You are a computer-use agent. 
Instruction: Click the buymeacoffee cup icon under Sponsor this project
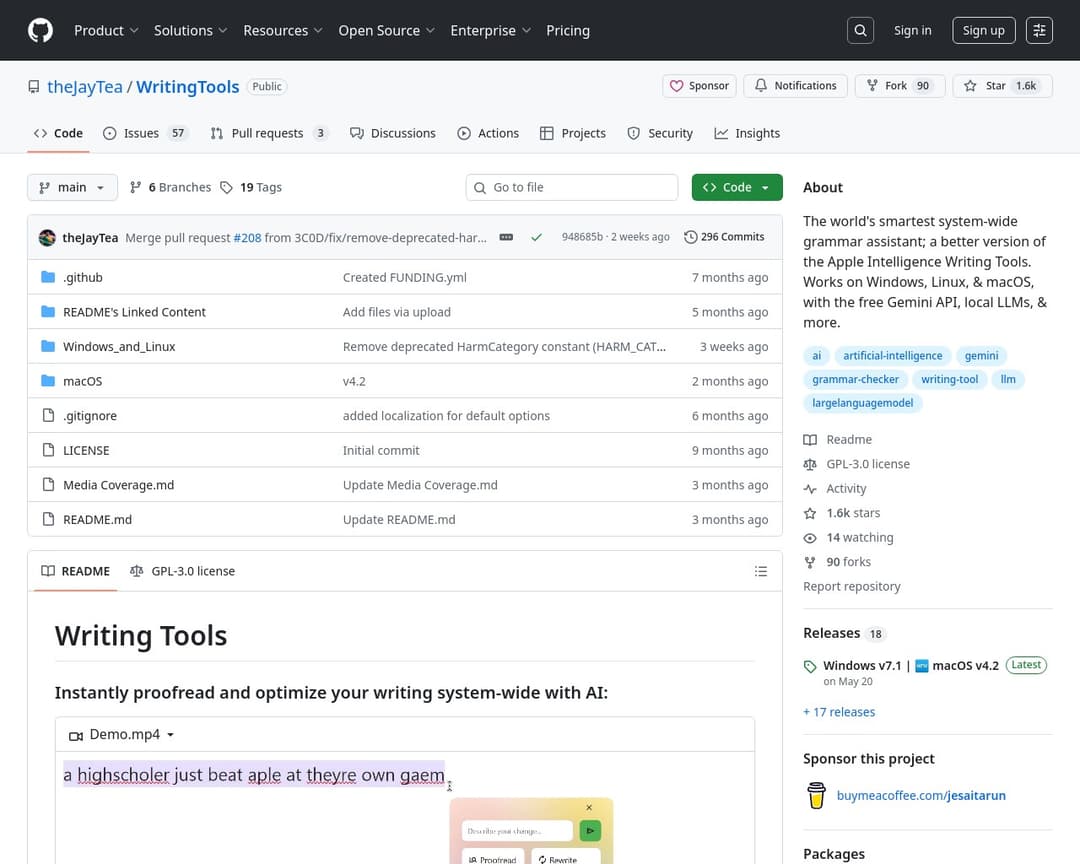click(816, 795)
